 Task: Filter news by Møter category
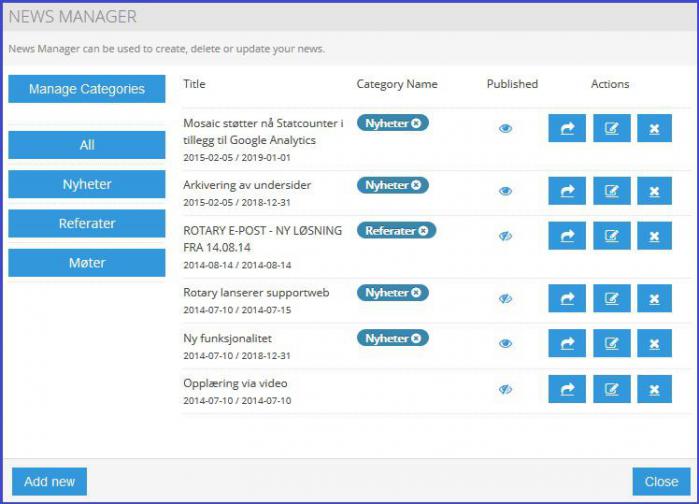click(87, 262)
